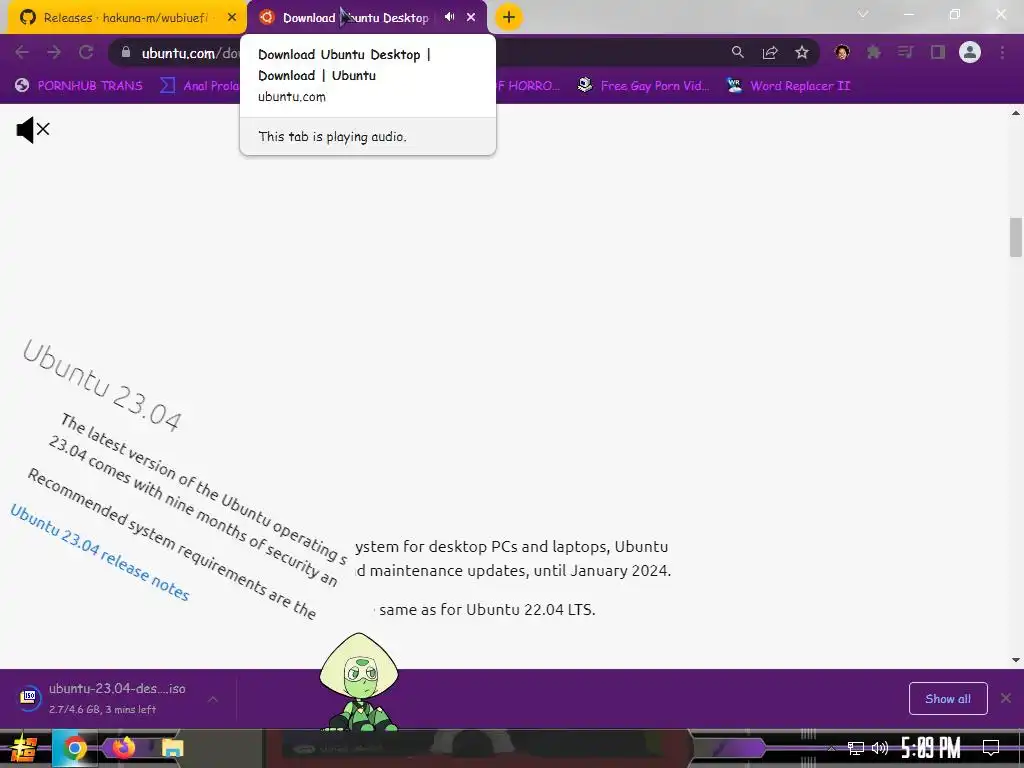Click the zoom magnifier icon in the address bar

[x=738, y=52]
